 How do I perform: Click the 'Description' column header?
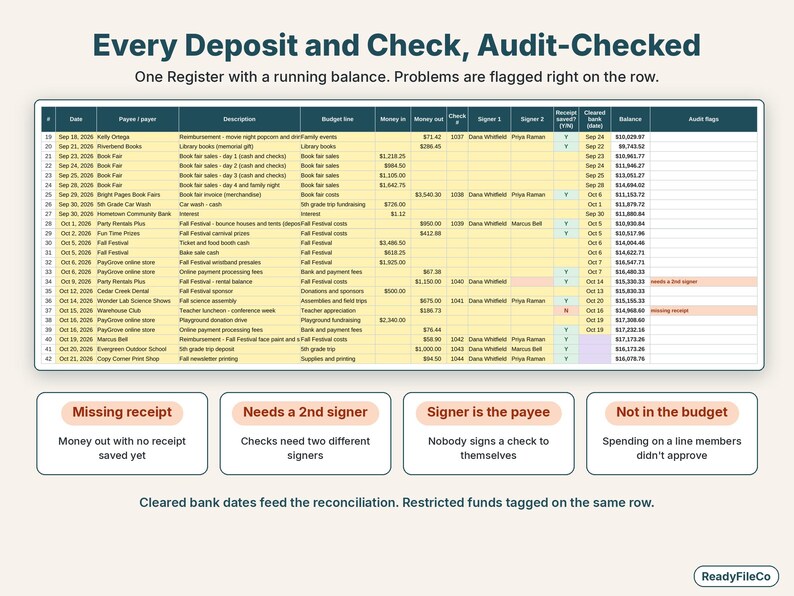click(x=240, y=120)
